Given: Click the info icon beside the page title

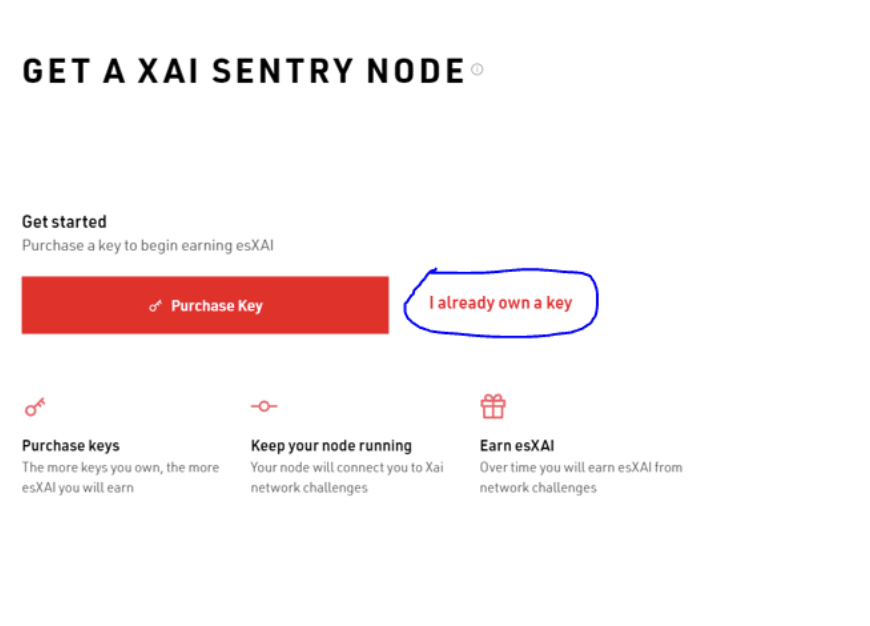Looking at the screenshot, I should (477, 70).
